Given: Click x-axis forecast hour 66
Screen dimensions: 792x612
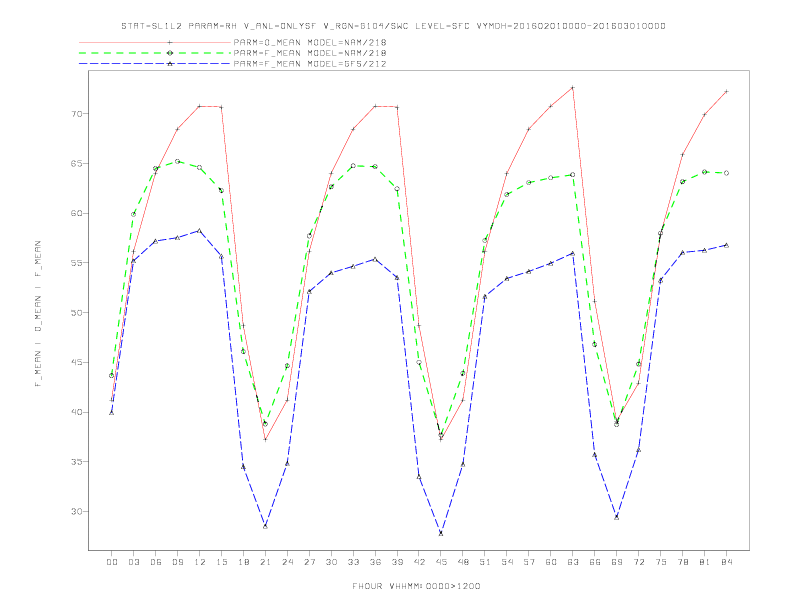Looking at the screenshot, I should tap(595, 562).
